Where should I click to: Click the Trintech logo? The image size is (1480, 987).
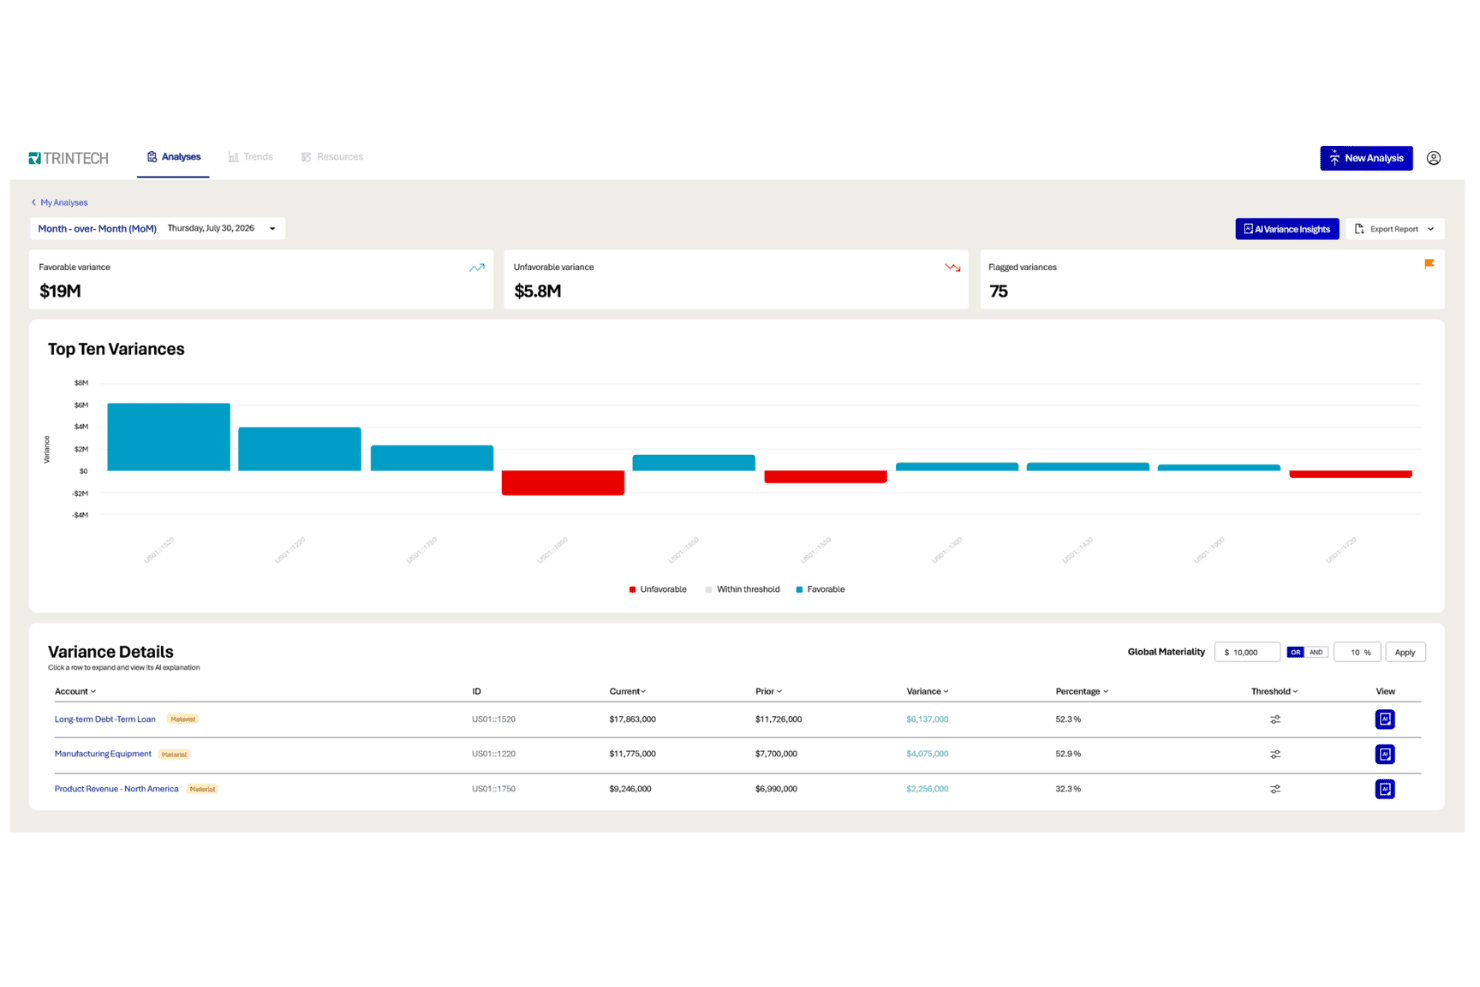68,158
